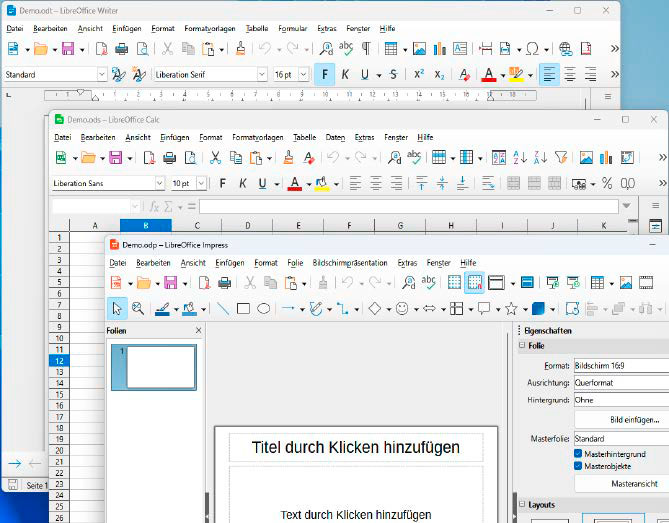This screenshot has height=523, width=669.
Task: Select slide 1 thumbnail in Folien panel
Action: [x=154, y=367]
